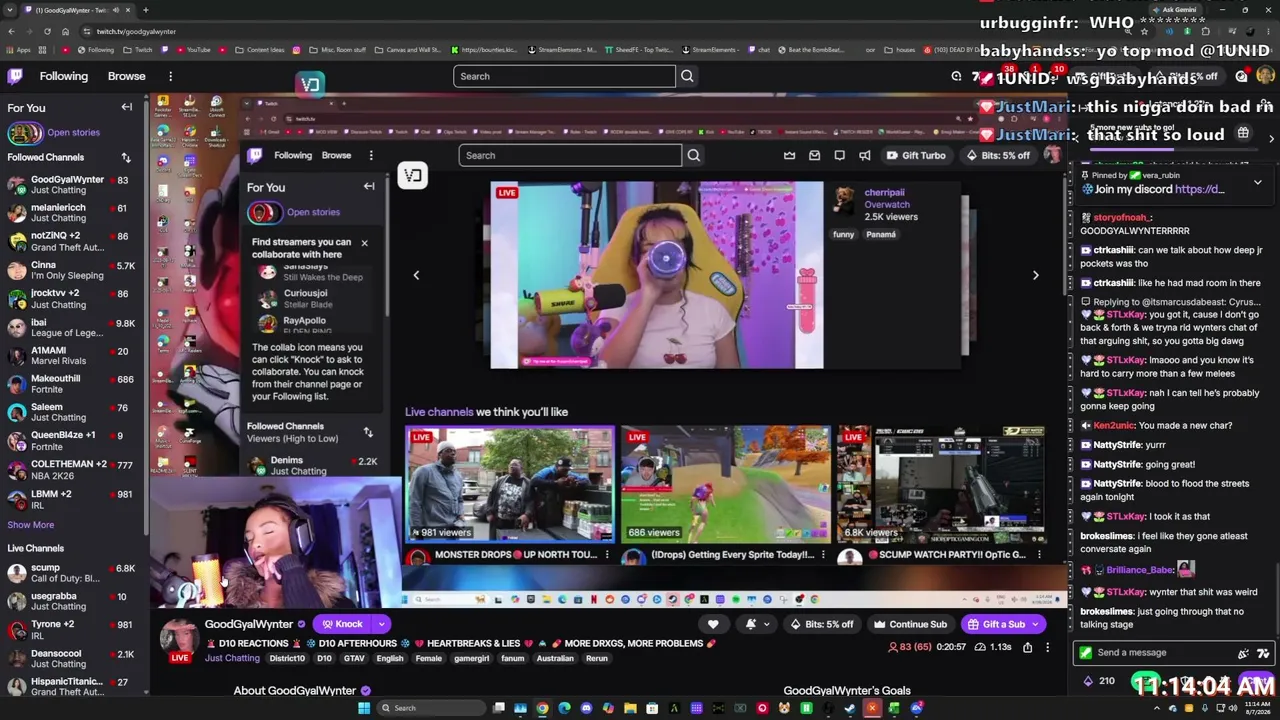Click the 7TV icon in the chat input
Image resolution: width=1280 pixels, height=720 pixels.
(1264, 653)
